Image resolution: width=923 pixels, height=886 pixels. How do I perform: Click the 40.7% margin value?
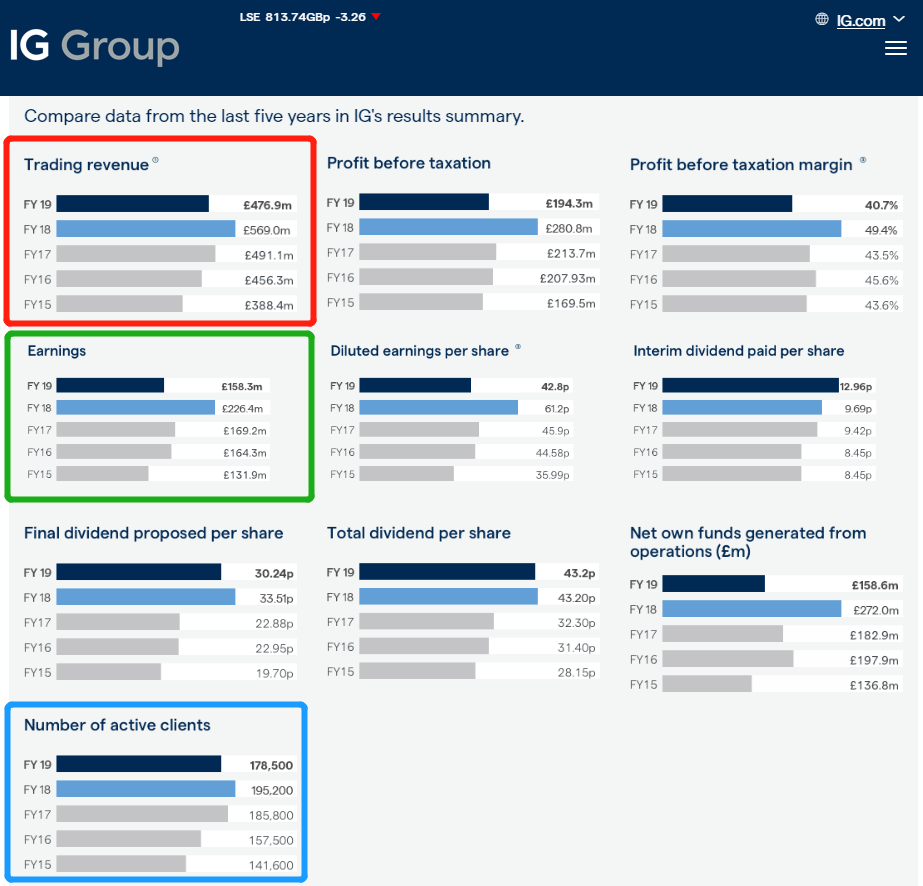(x=881, y=205)
